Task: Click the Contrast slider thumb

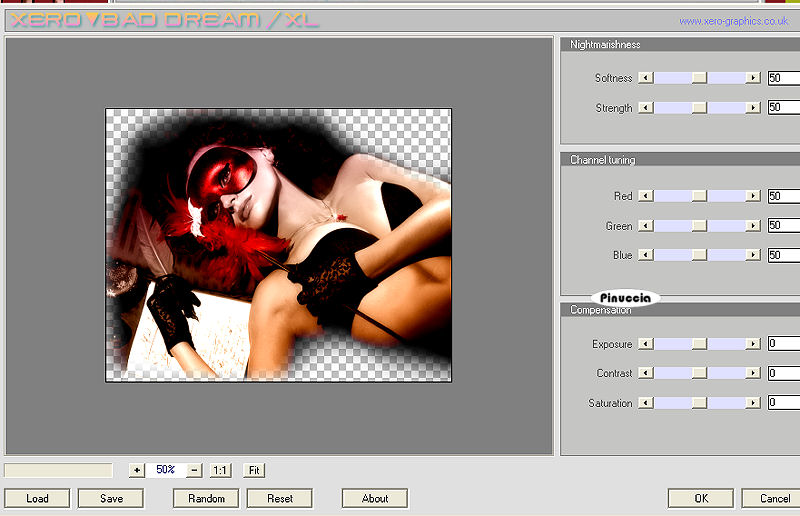Action: point(699,373)
